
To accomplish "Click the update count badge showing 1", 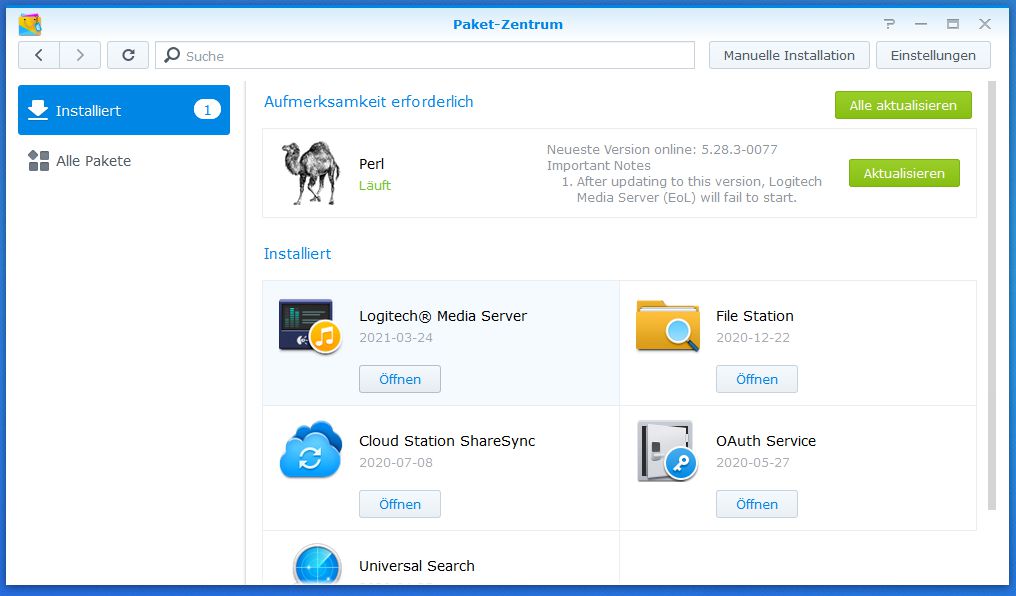I will click(207, 110).
